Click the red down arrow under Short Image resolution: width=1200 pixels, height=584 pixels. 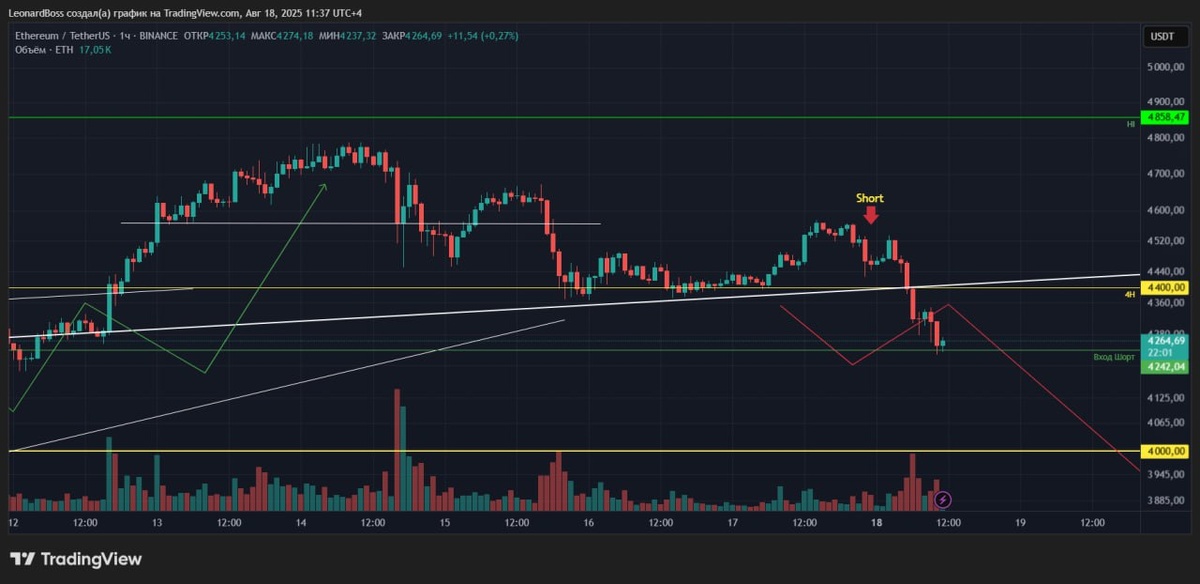pos(871,214)
